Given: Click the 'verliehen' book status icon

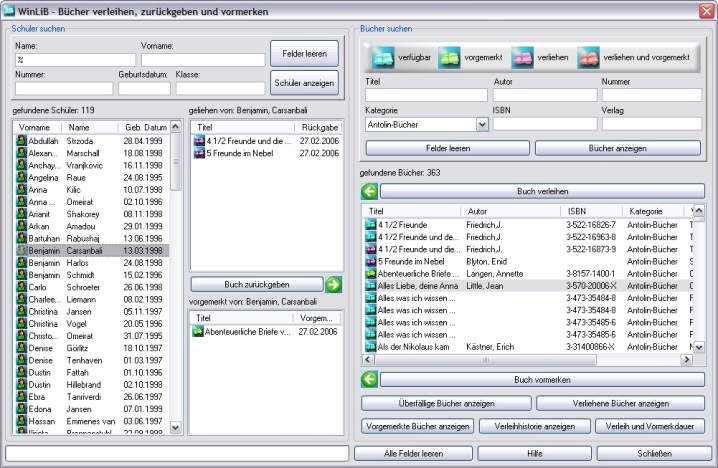Looking at the screenshot, I should [523, 58].
